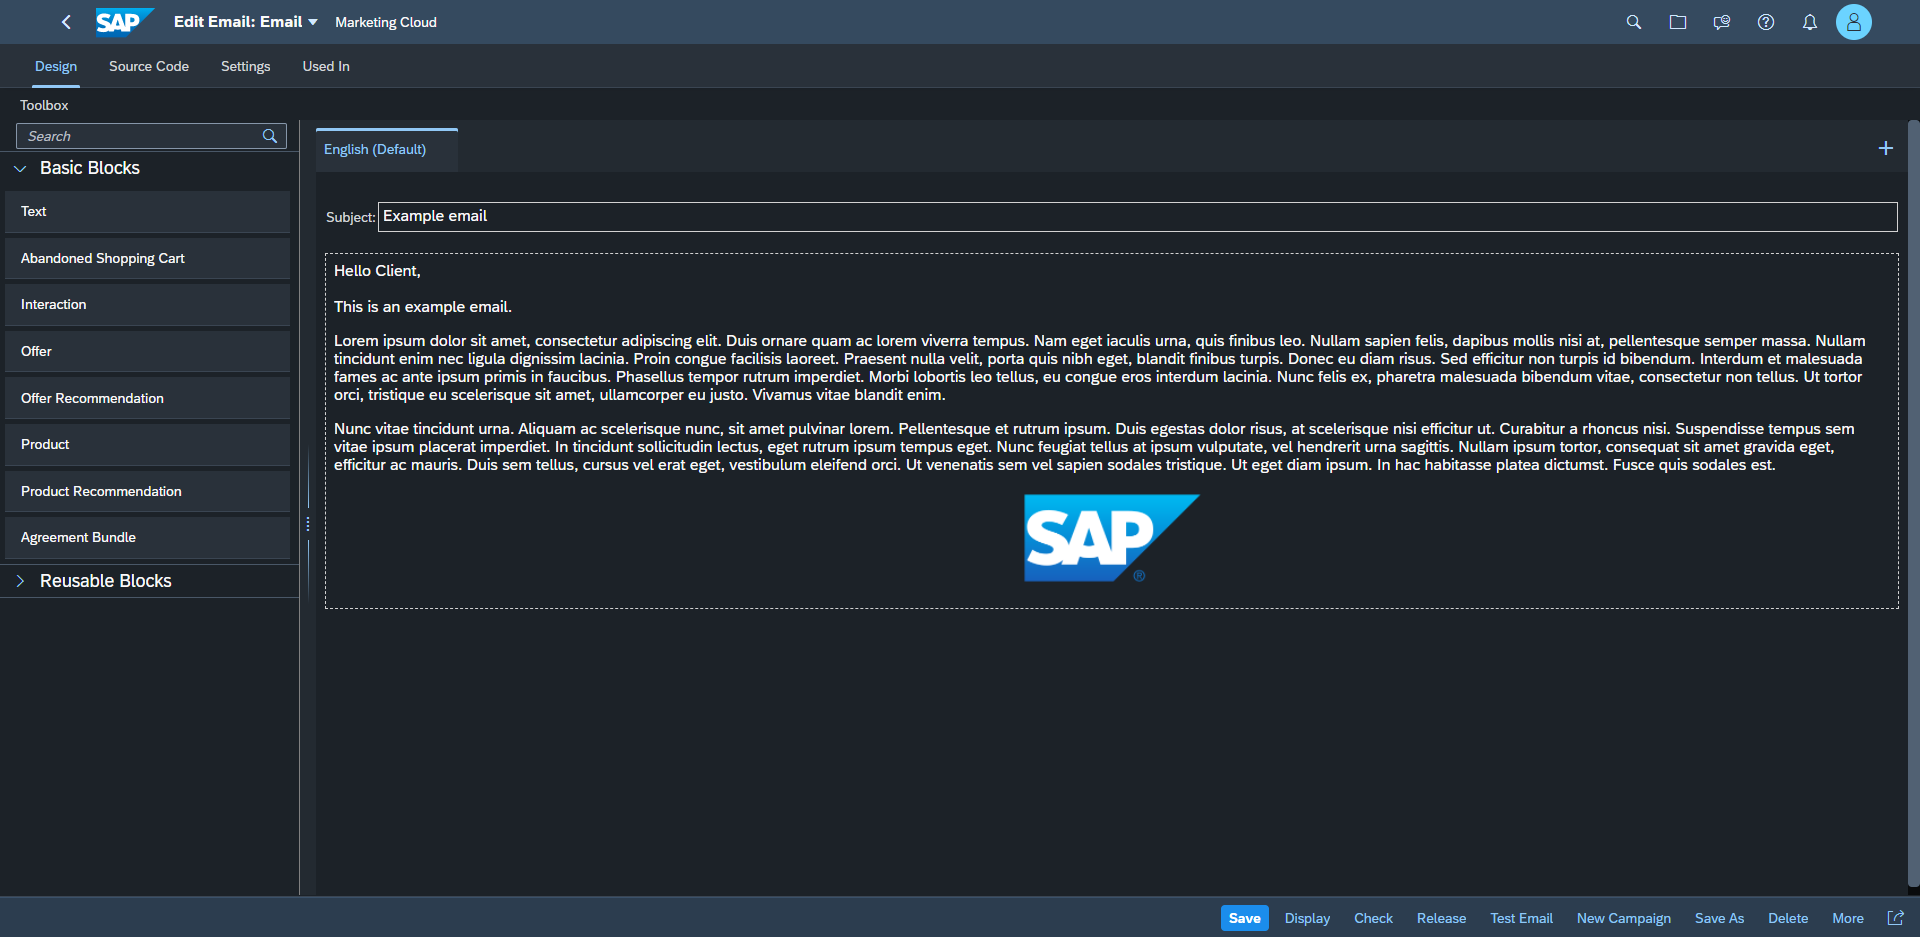Screen dimensions: 1920x937
Task: Click the Check button
Action: click(x=1373, y=918)
